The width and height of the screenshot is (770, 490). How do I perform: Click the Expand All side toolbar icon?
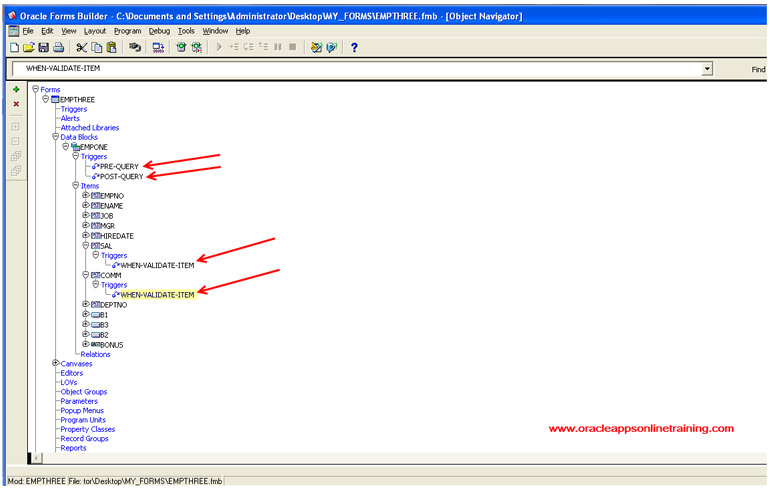(x=16, y=156)
